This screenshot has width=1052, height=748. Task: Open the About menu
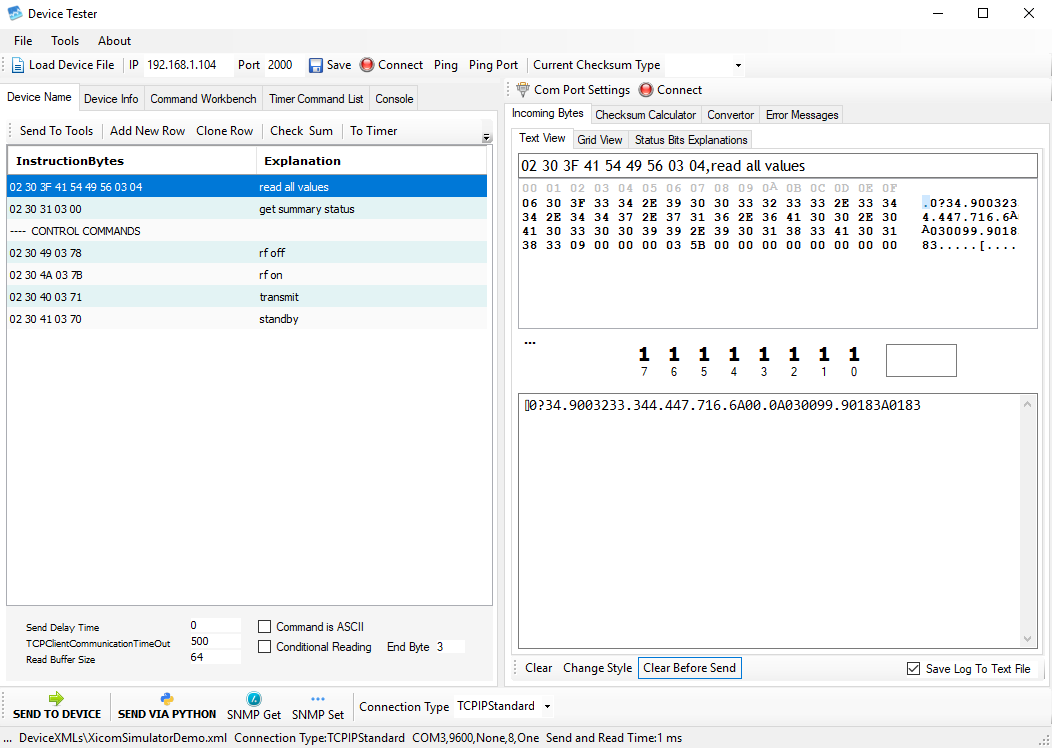click(115, 41)
